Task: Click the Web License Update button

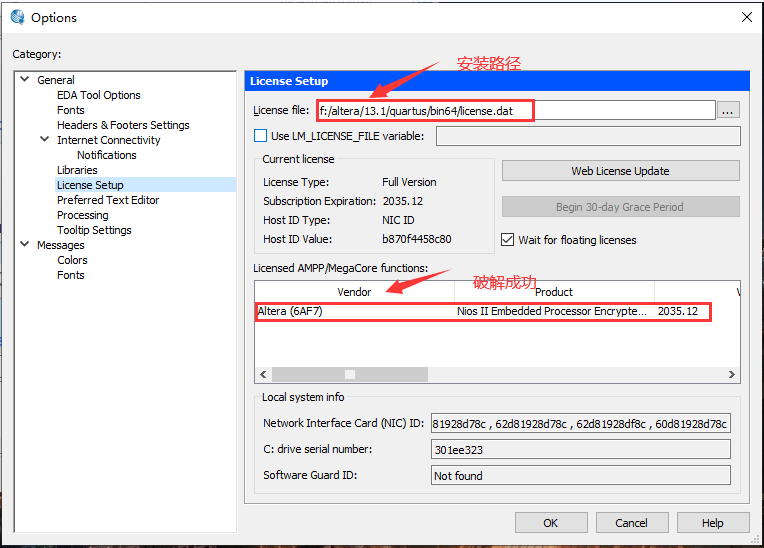Action: 620,171
